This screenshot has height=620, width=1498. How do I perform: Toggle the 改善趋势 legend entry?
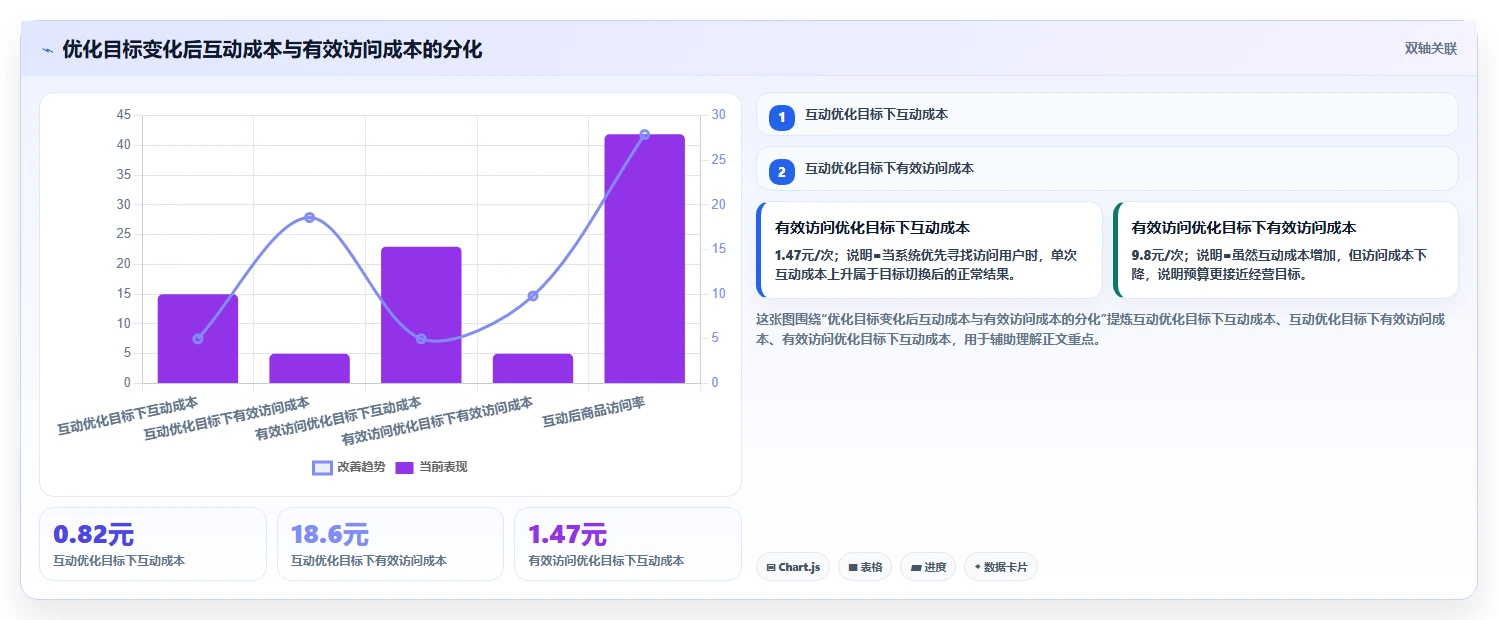point(348,467)
